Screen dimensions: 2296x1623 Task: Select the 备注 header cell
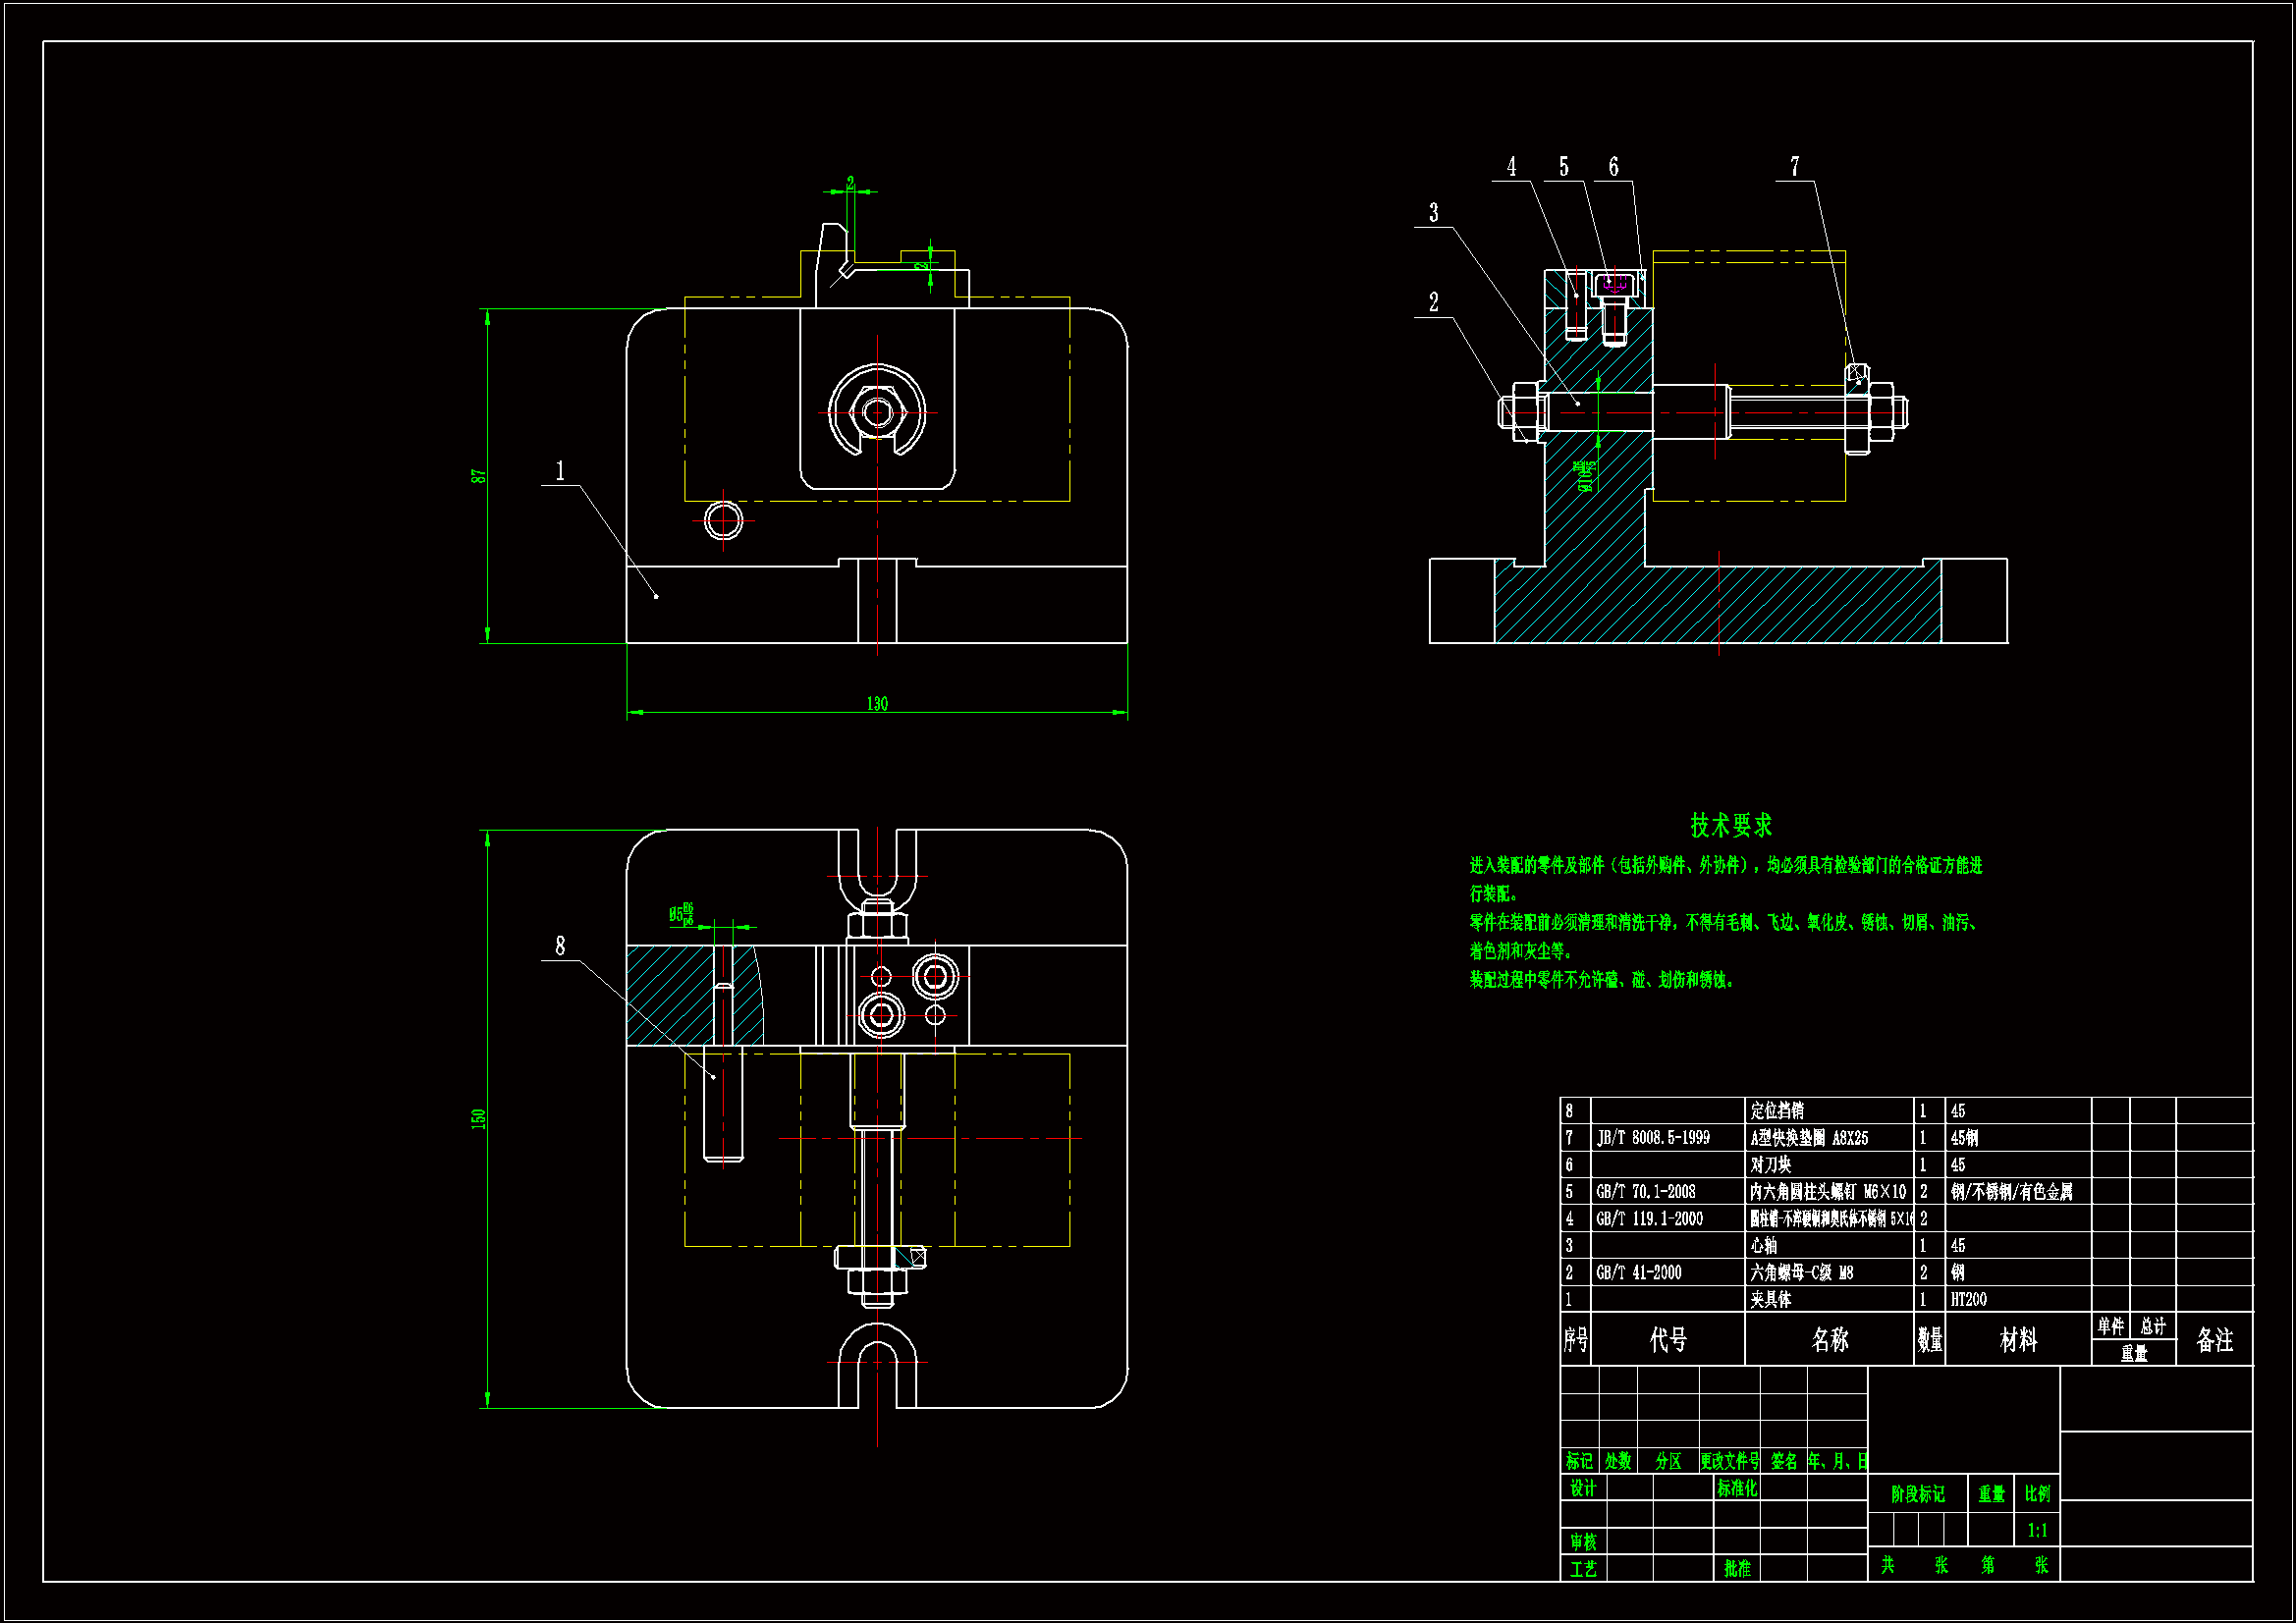coord(2215,1340)
